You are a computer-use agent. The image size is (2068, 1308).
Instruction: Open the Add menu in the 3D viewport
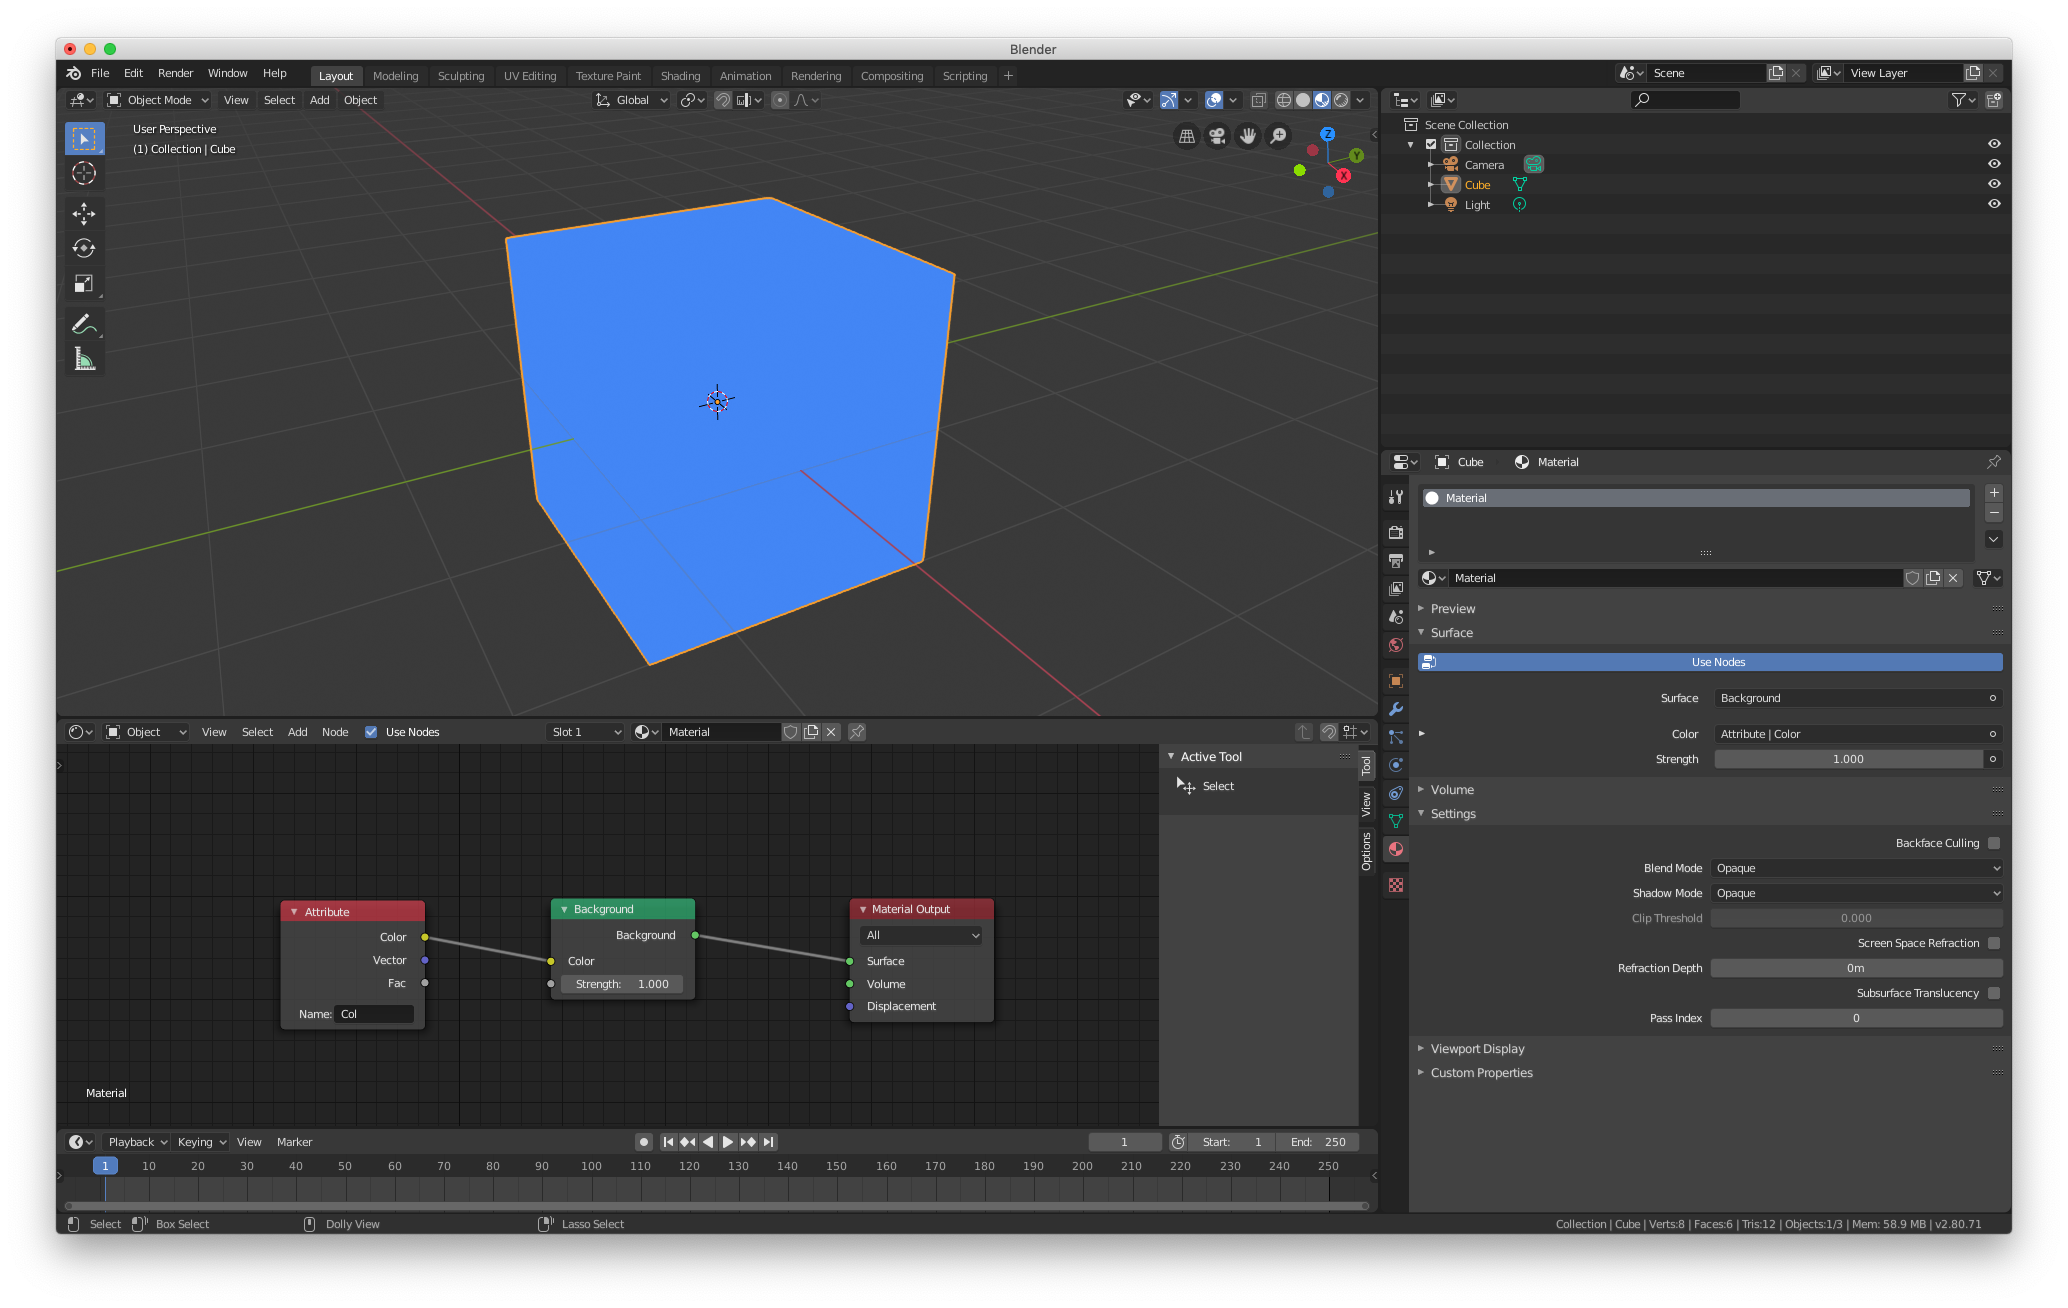click(x=318, y=100)
